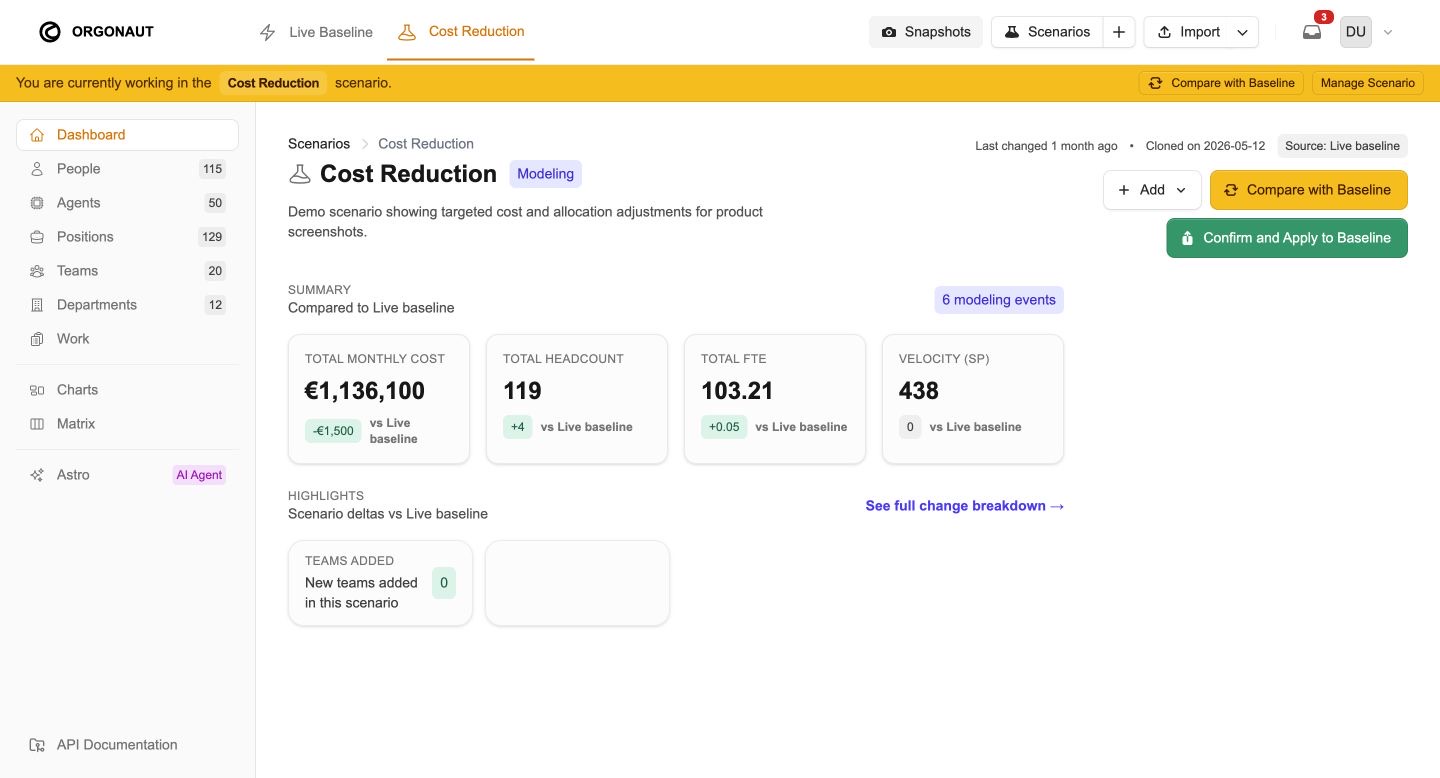The height and width of the screenshot is (778, 1440).
Task: Open Matrix in the sidebar
Action: pyautogui.click(x=128, y=424)
